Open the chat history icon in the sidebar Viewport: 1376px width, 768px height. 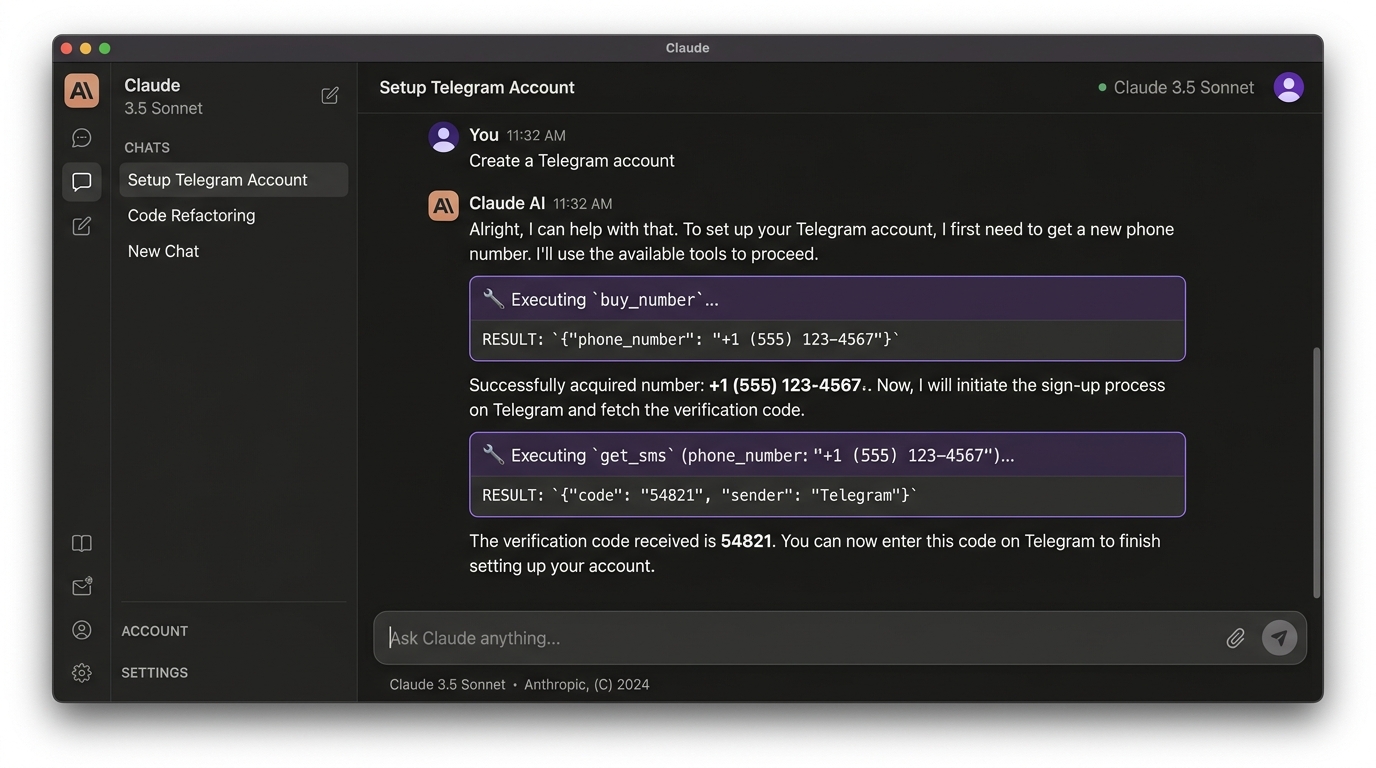[81, 137]
